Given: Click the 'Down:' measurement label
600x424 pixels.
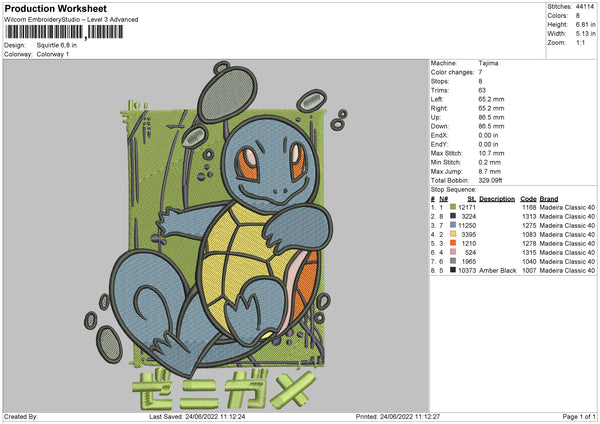Looking at the screenshot, I should 439,126.
